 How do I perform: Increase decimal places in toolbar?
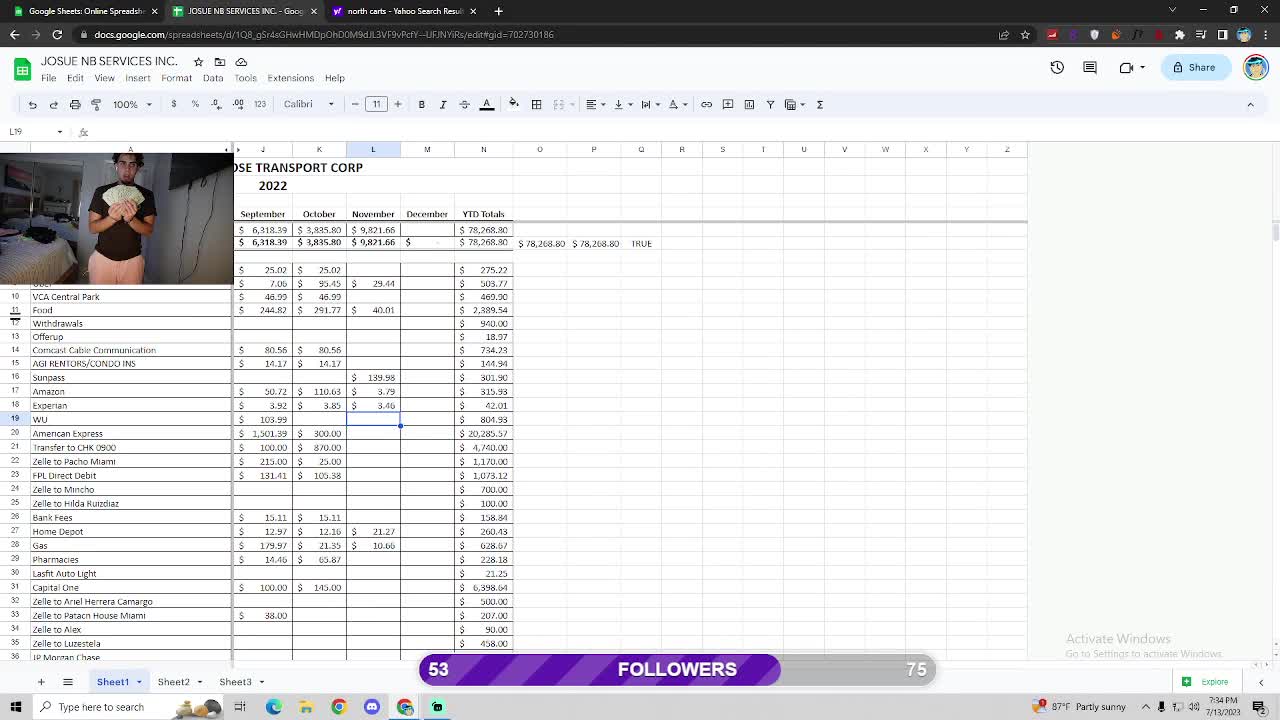[238, 104]
